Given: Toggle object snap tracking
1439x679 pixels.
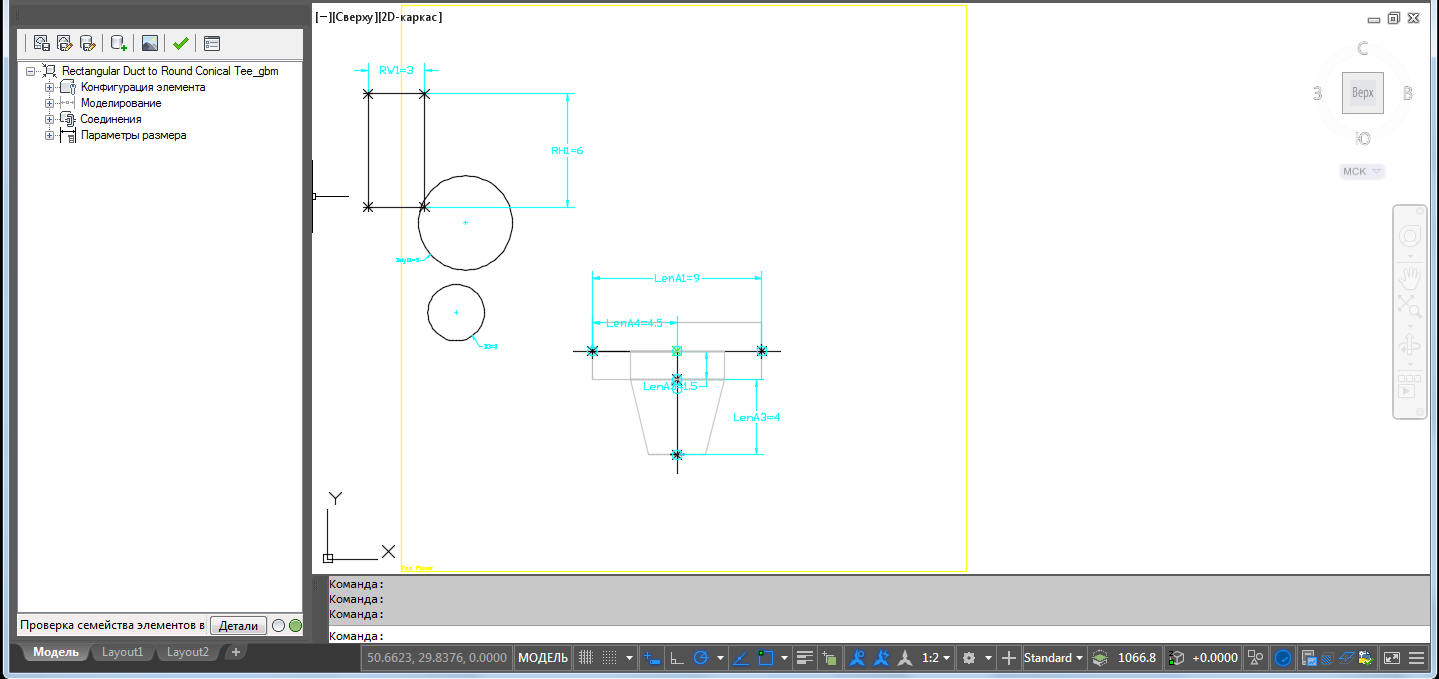Looking at the screenshot, I should pyautogui.click(x=742, y=658).
